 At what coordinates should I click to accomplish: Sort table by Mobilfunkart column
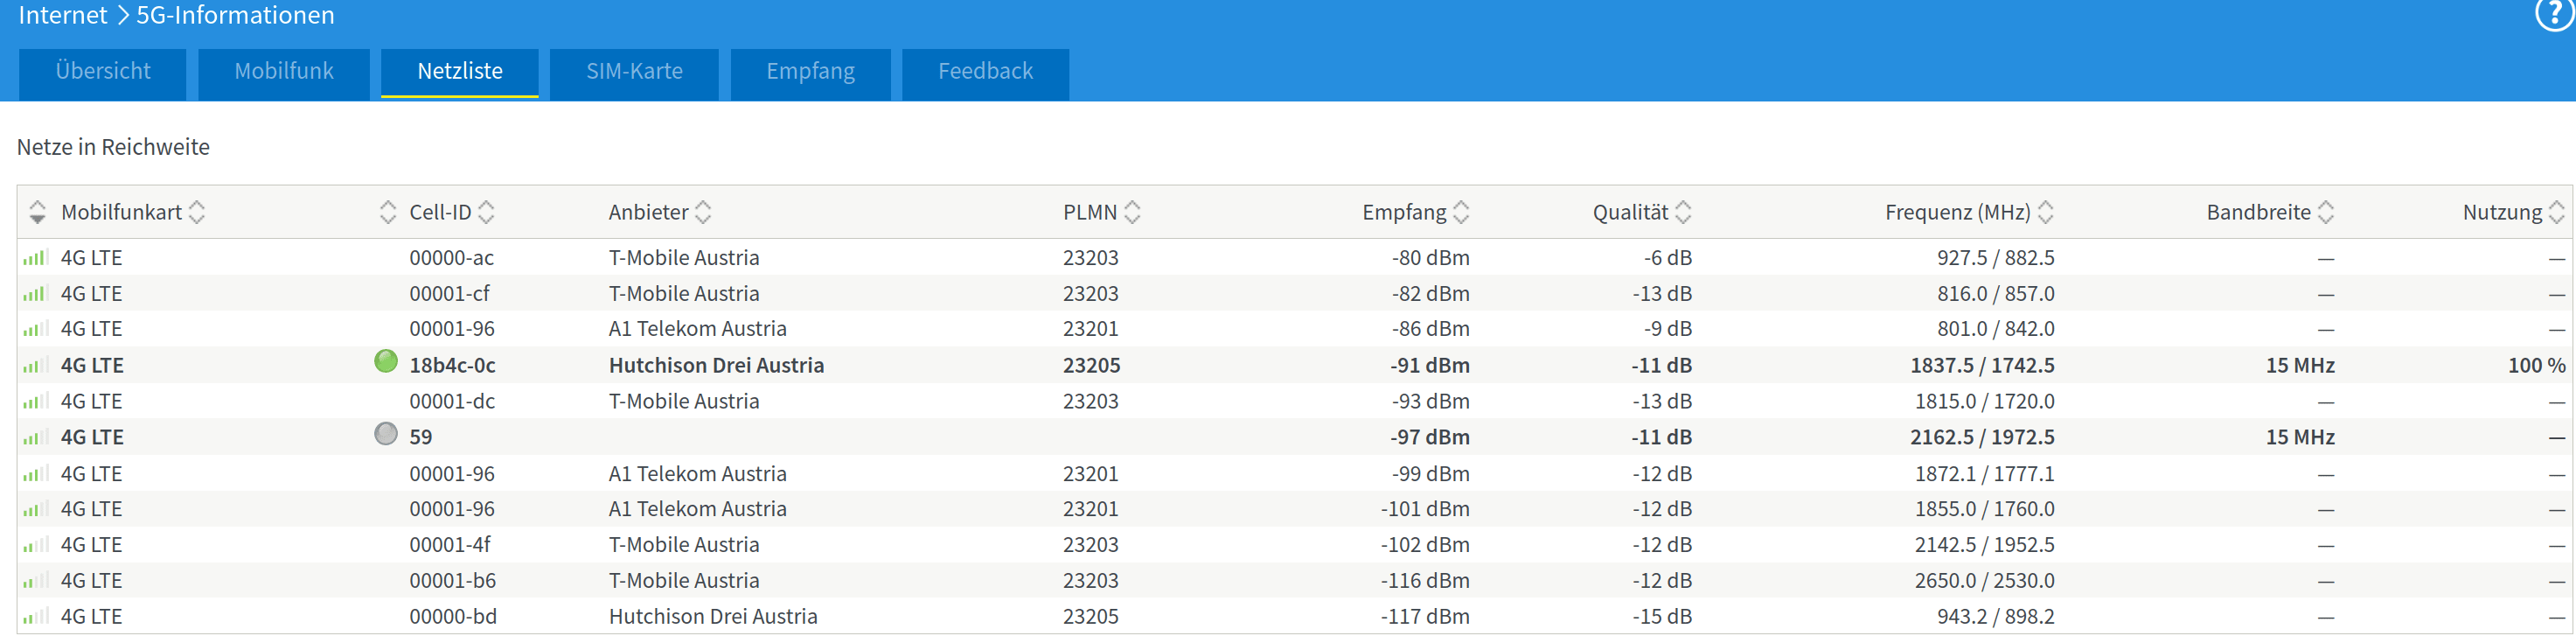(197, 212)
